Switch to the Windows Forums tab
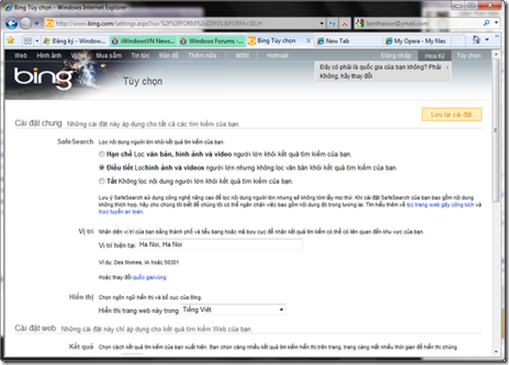This screenshot has width=509, height=365. pyautogui.click(x=212, y=41)
